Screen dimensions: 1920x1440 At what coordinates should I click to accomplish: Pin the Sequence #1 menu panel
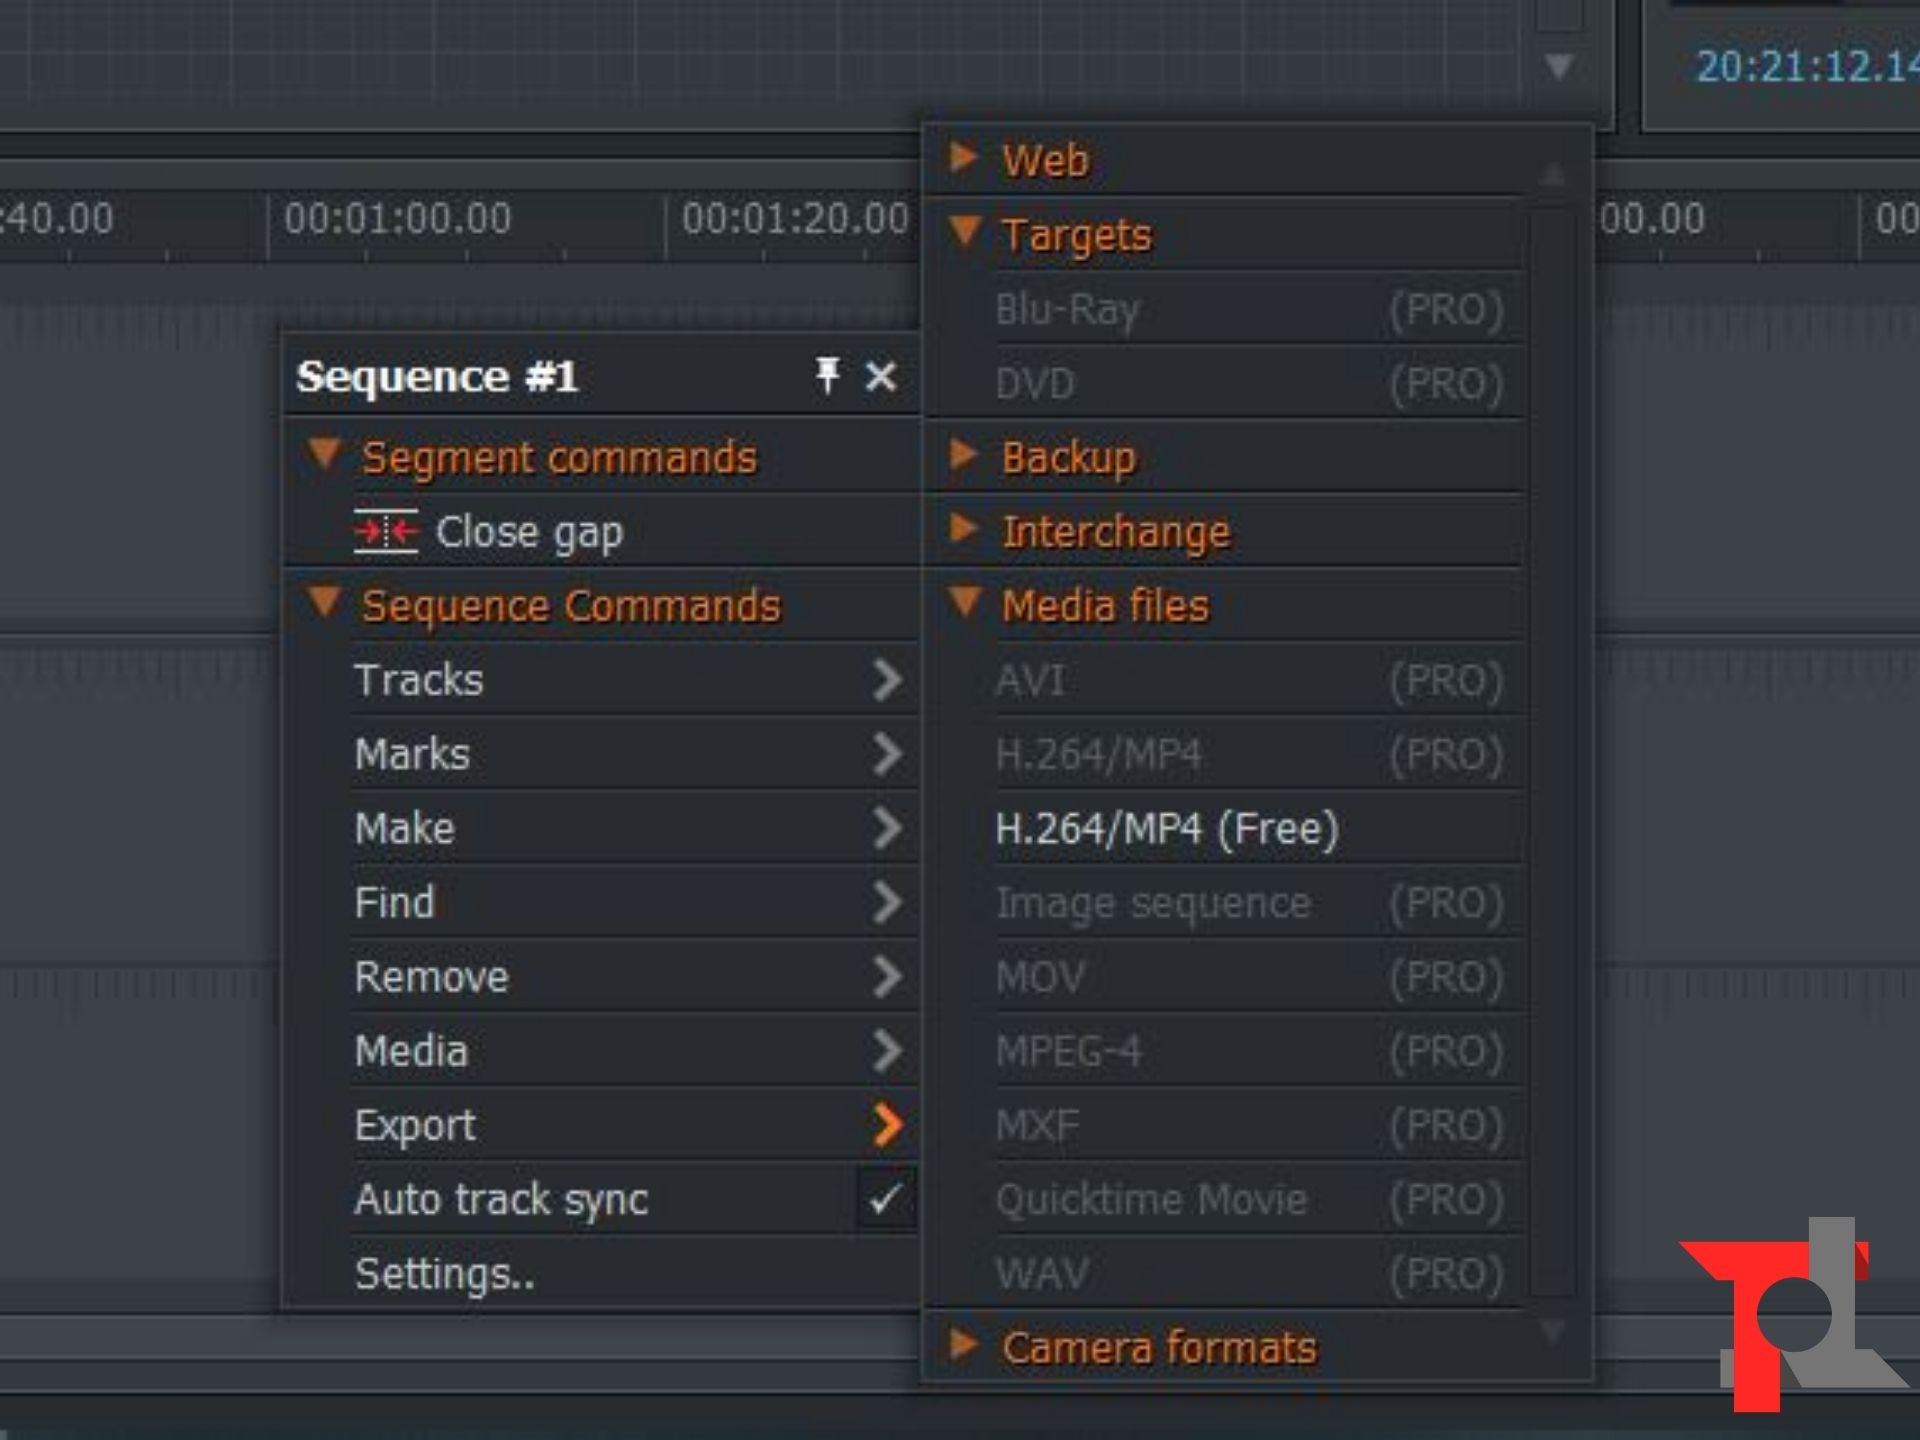coord(827,376)
